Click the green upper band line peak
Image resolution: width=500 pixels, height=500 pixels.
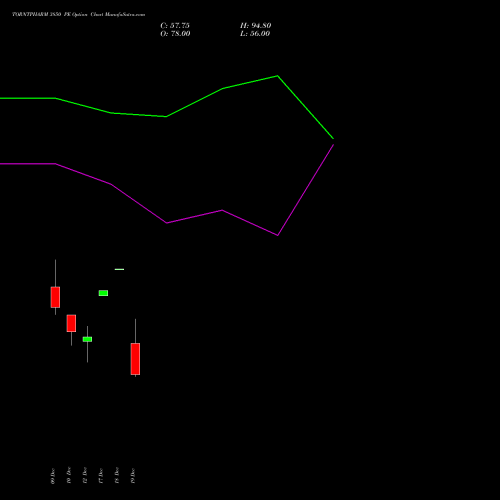[x=277, y=76]
